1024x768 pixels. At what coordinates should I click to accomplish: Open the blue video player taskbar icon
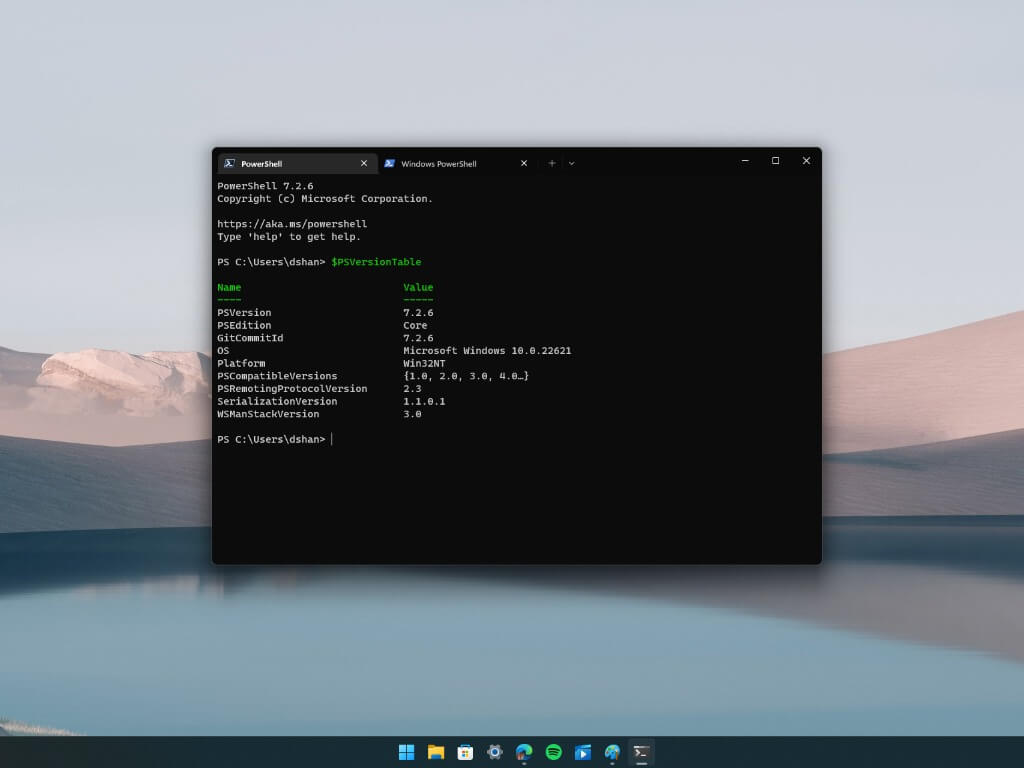[583, 752]
